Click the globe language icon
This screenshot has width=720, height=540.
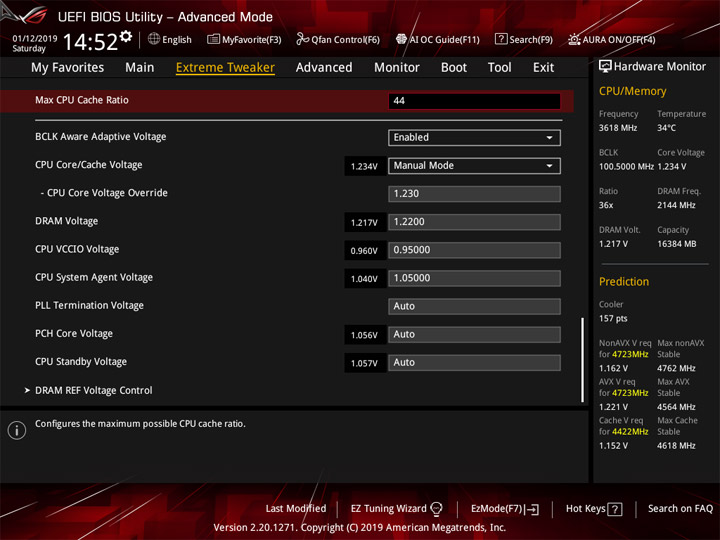tap(154, 39)
